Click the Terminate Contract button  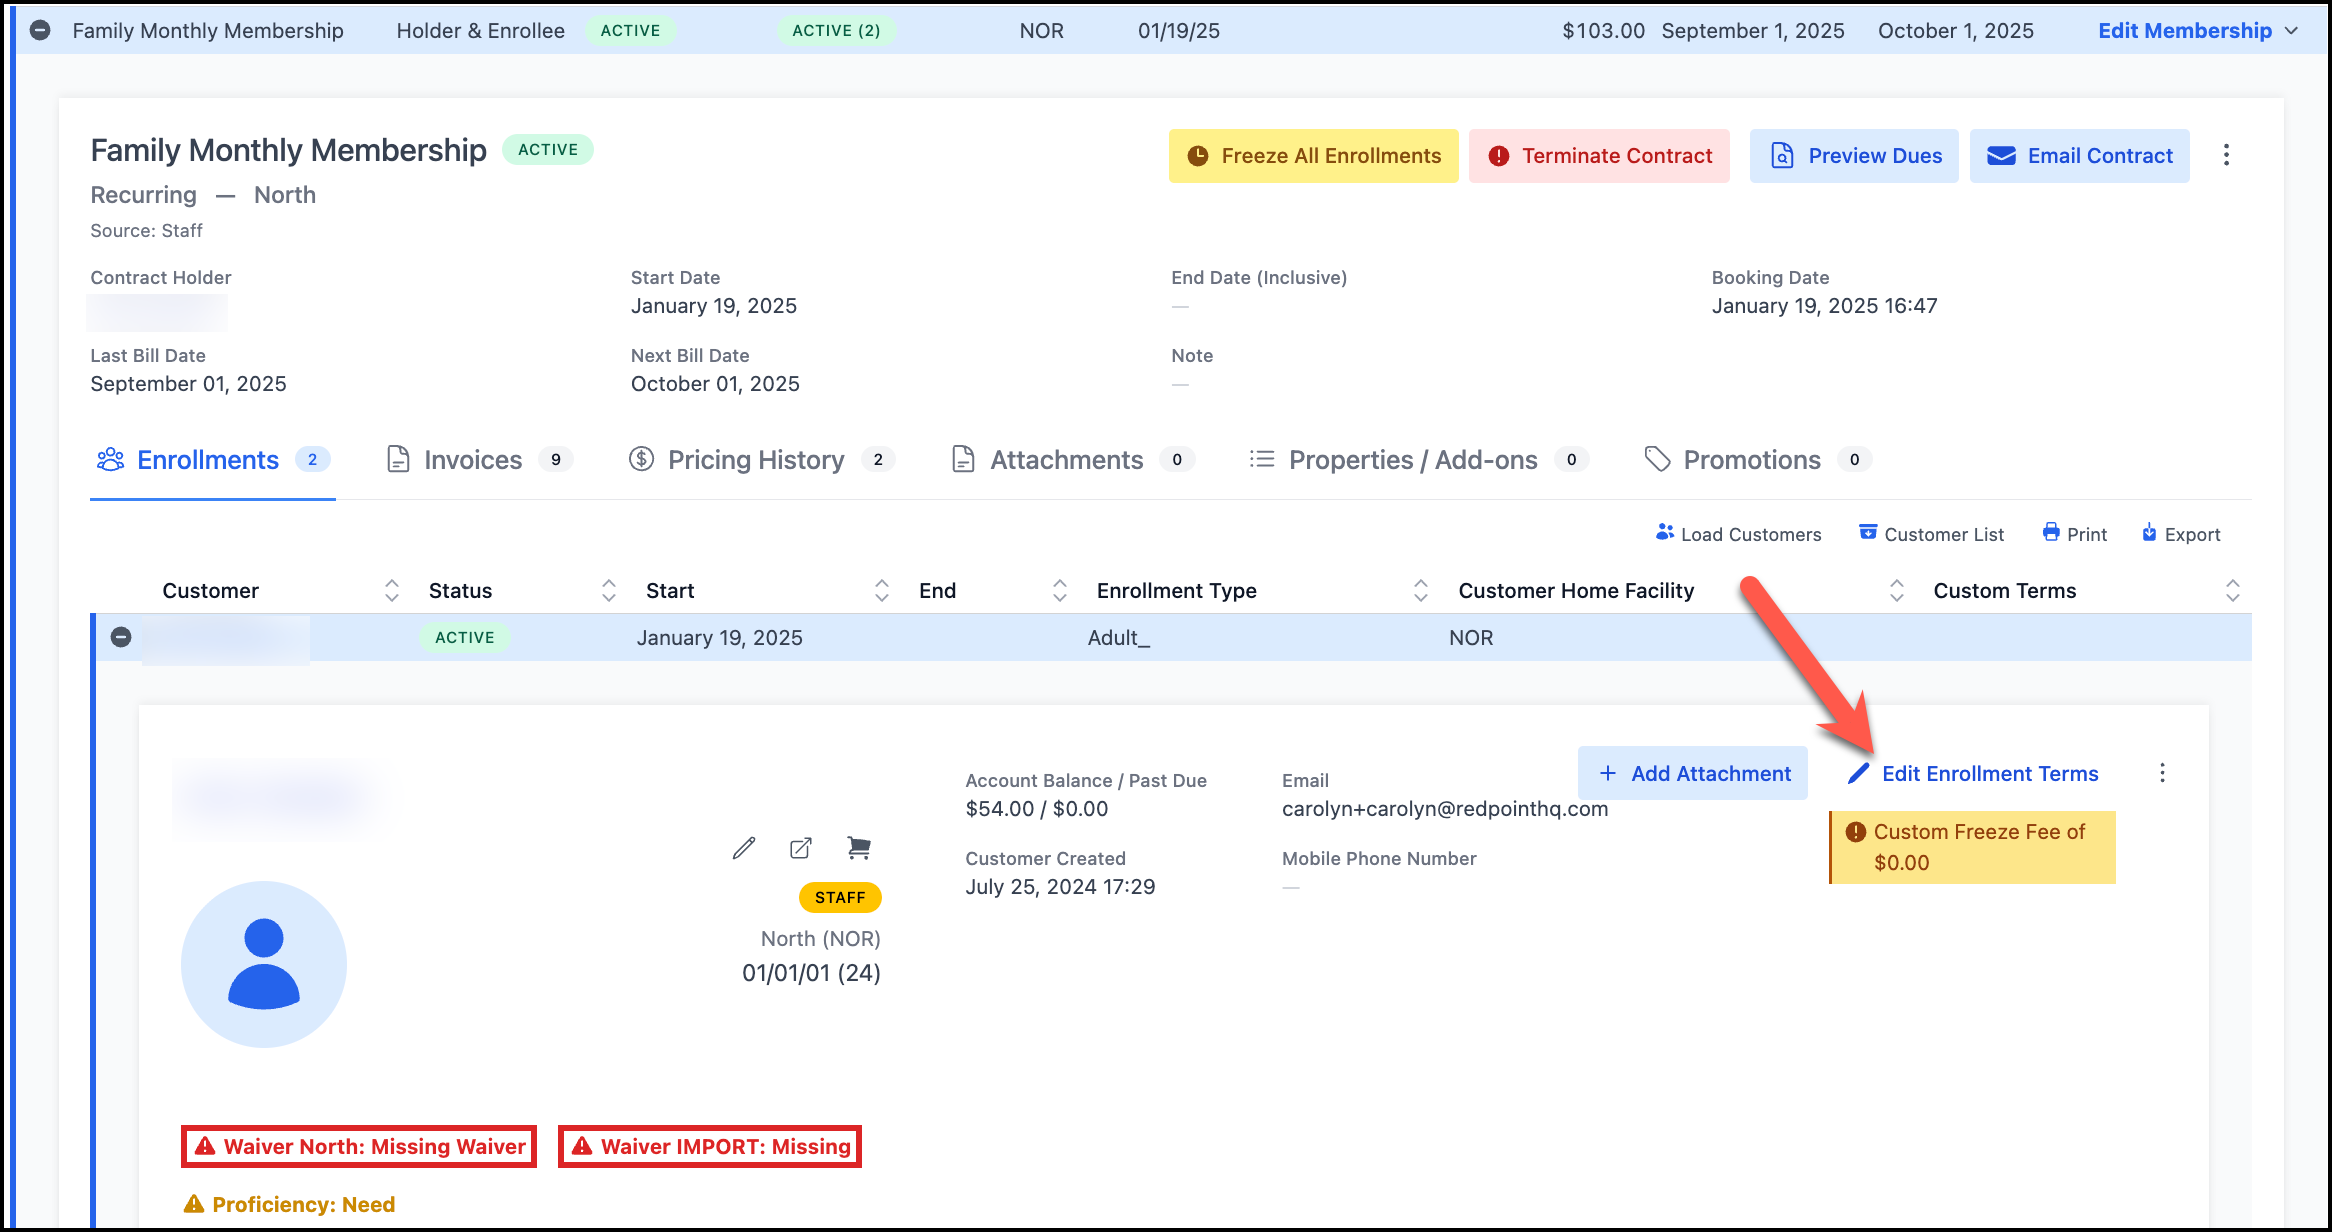tap(1600, 156)
